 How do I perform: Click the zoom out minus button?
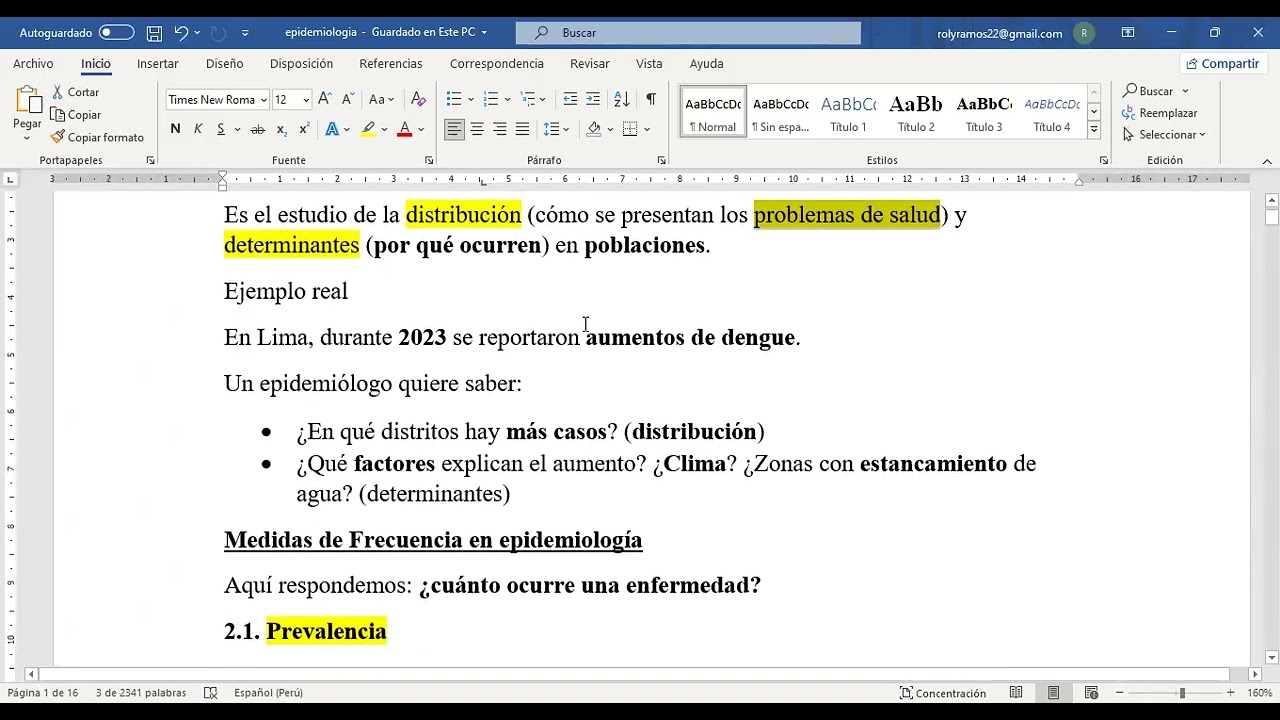click(1120, 692)
